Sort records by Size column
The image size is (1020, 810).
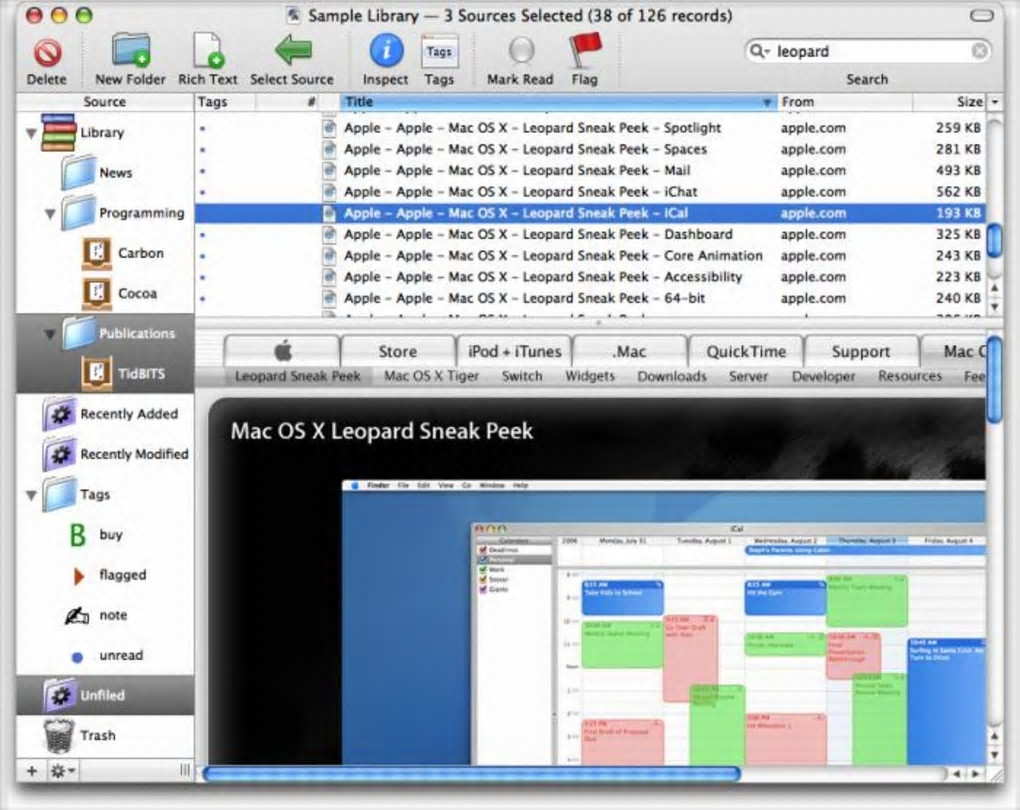tap(950, 102)
